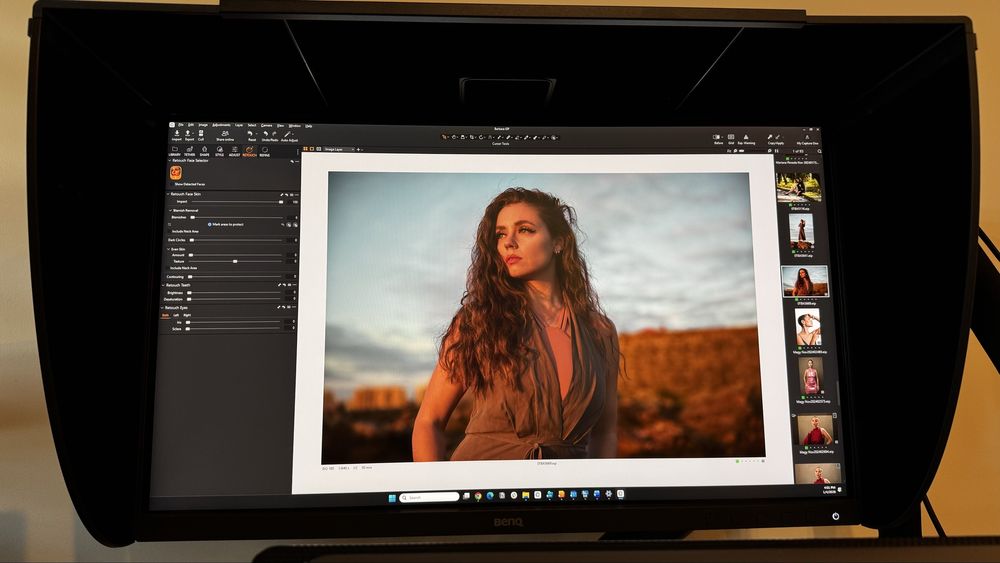Toggle the Even Skin checkbox

coord(168,249)
